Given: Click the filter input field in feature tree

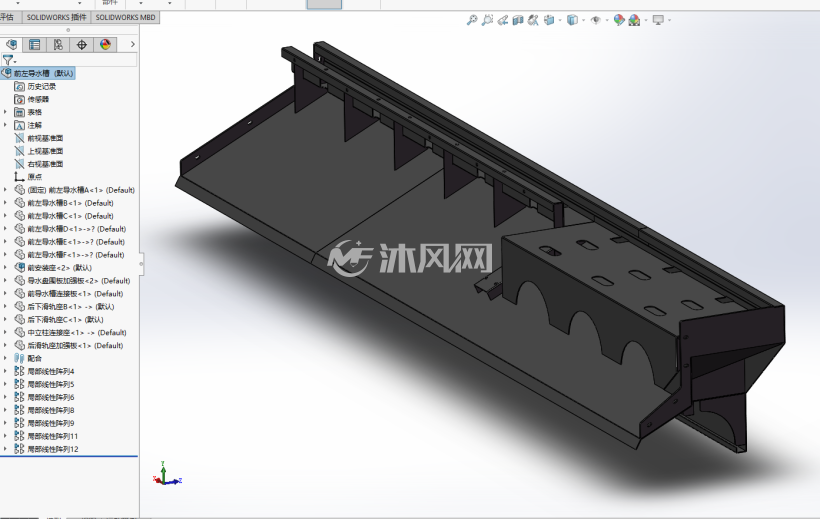Looking at the screenshot, I should [76, 60].
